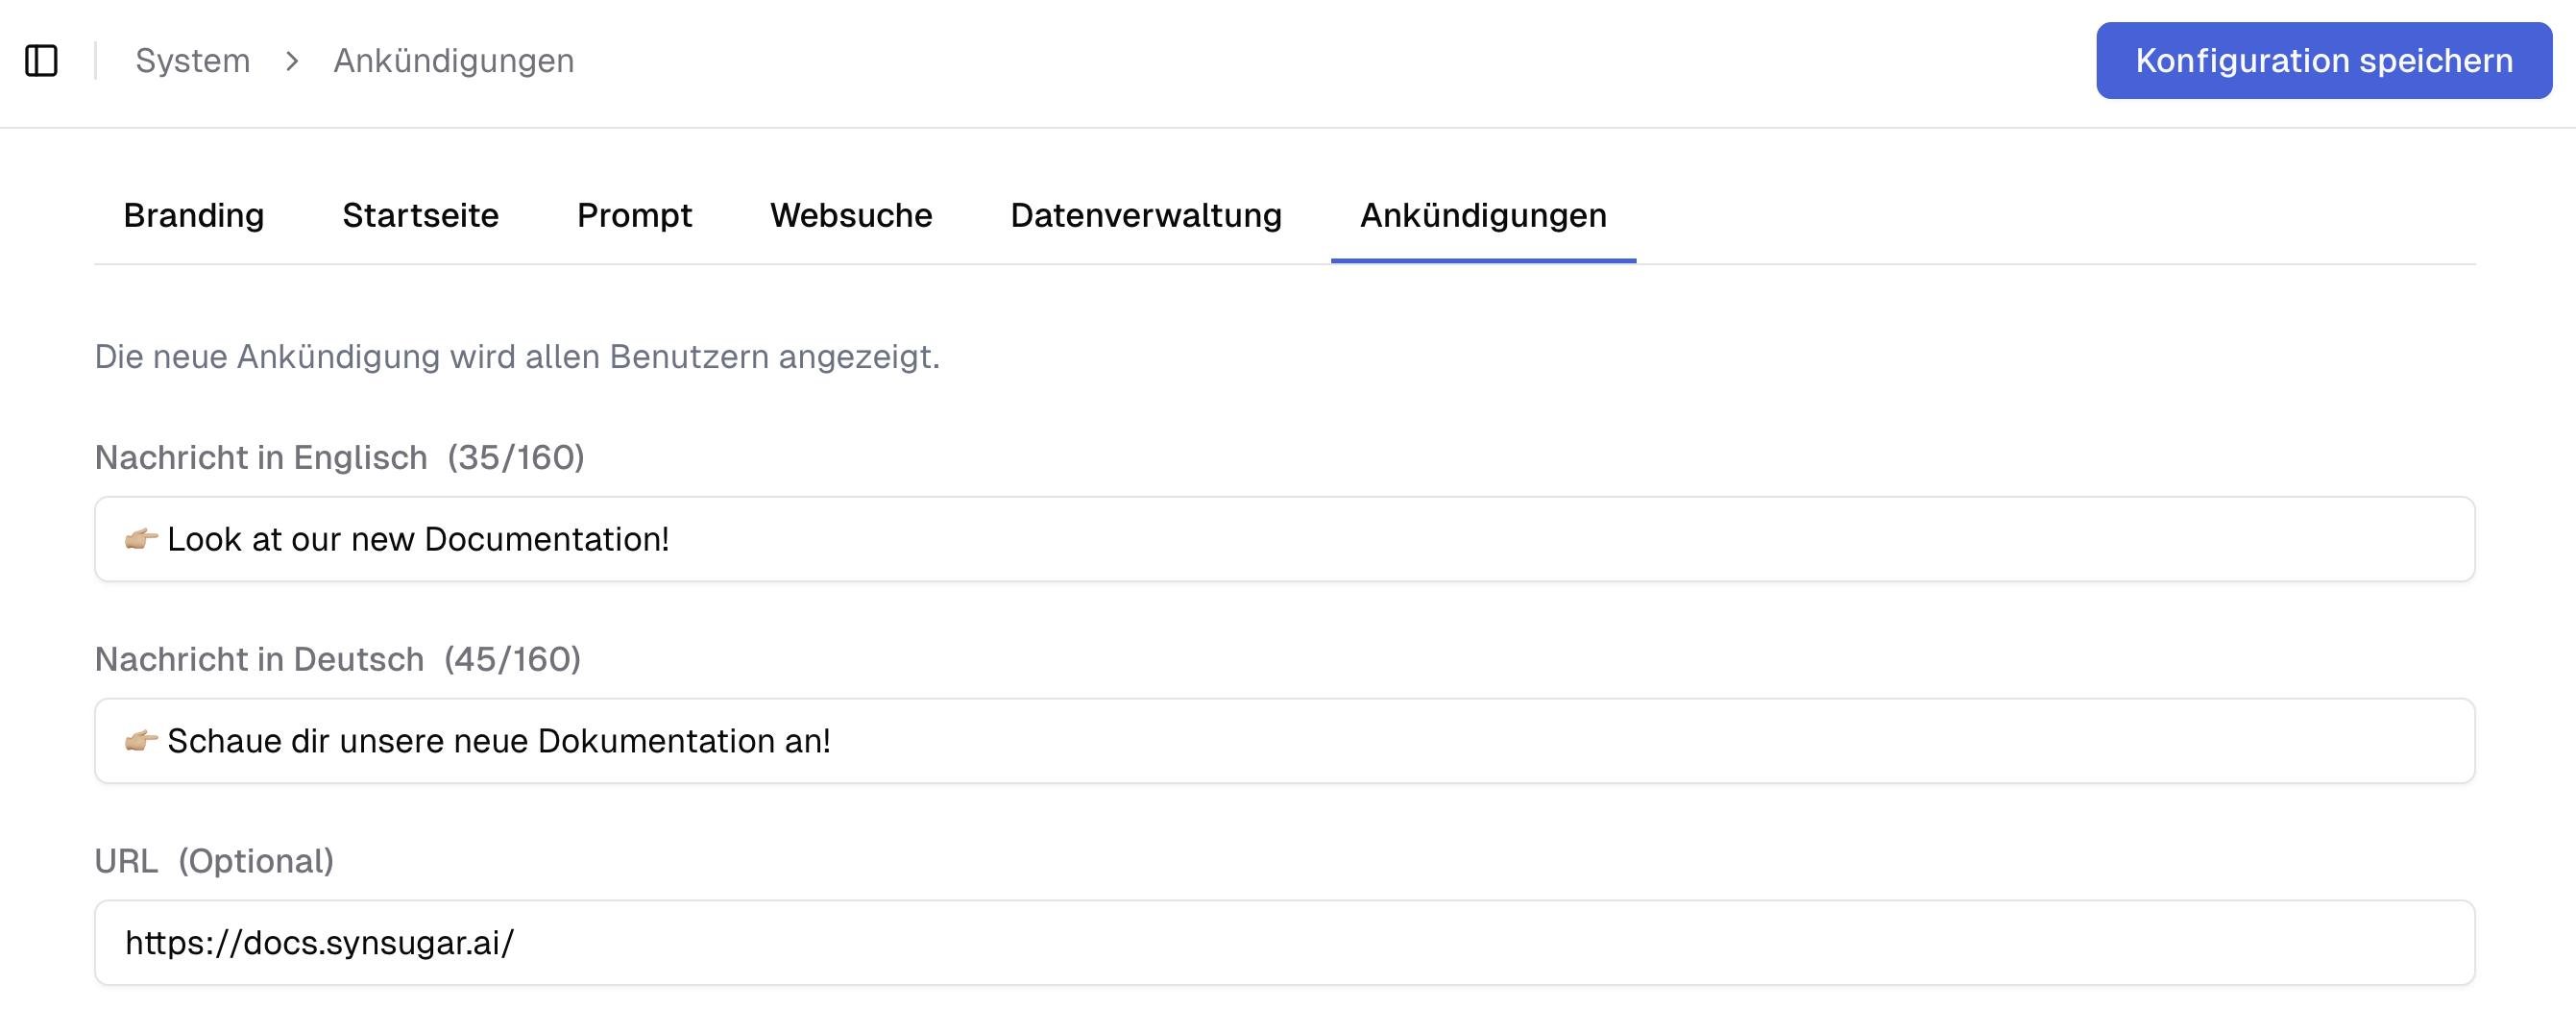
Task: Click the announcement description text for all users
Action: pyautogui.click(x=517, y=356)
